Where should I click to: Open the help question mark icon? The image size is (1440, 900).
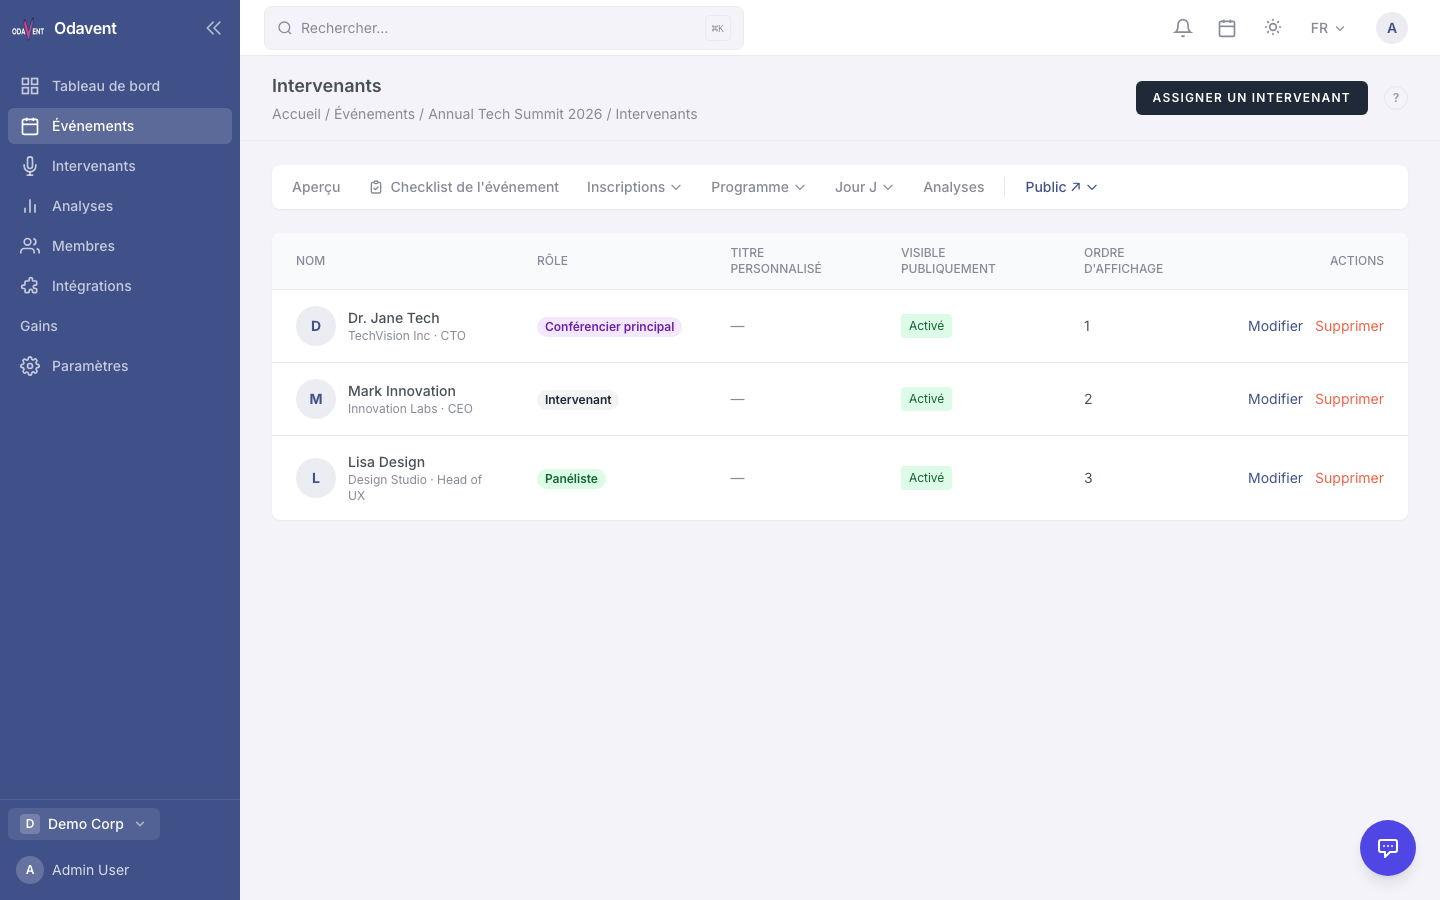1396,98
